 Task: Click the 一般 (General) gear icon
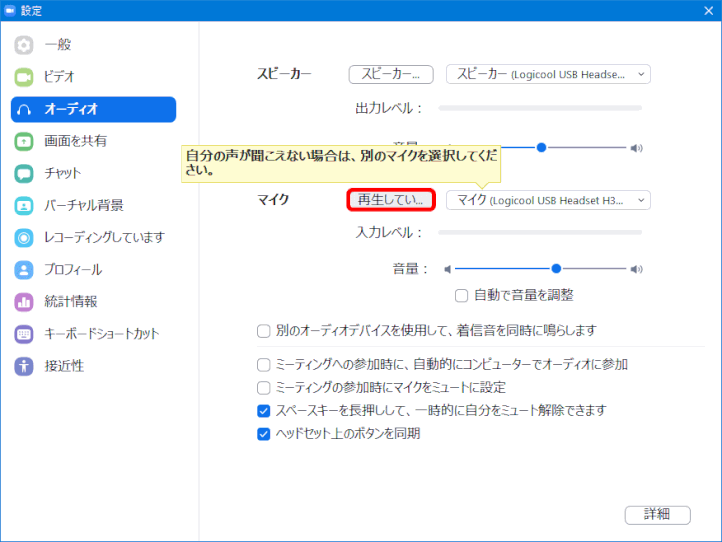click(x=23, y=45)
